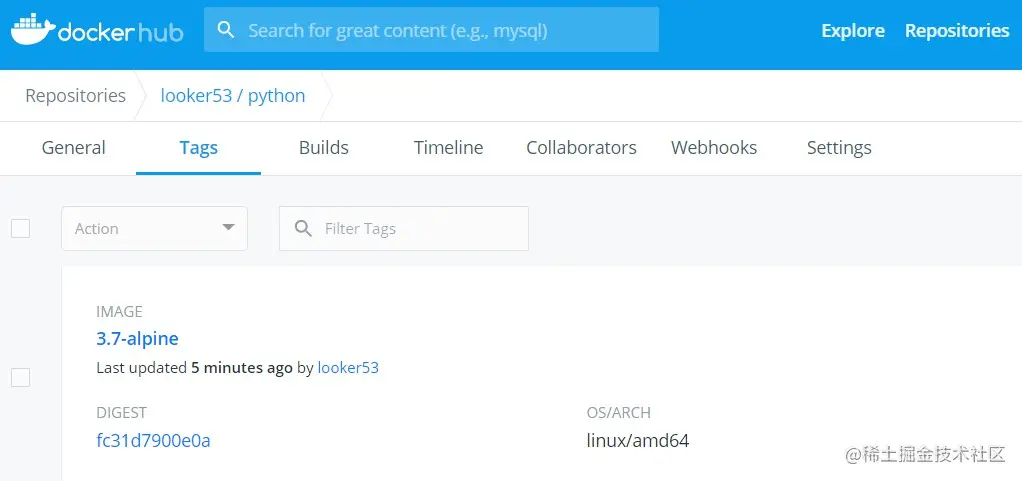The height and width of the screenshot is (481, 1022).
Task: Switch to the General tab
Action: pos(74,148)
